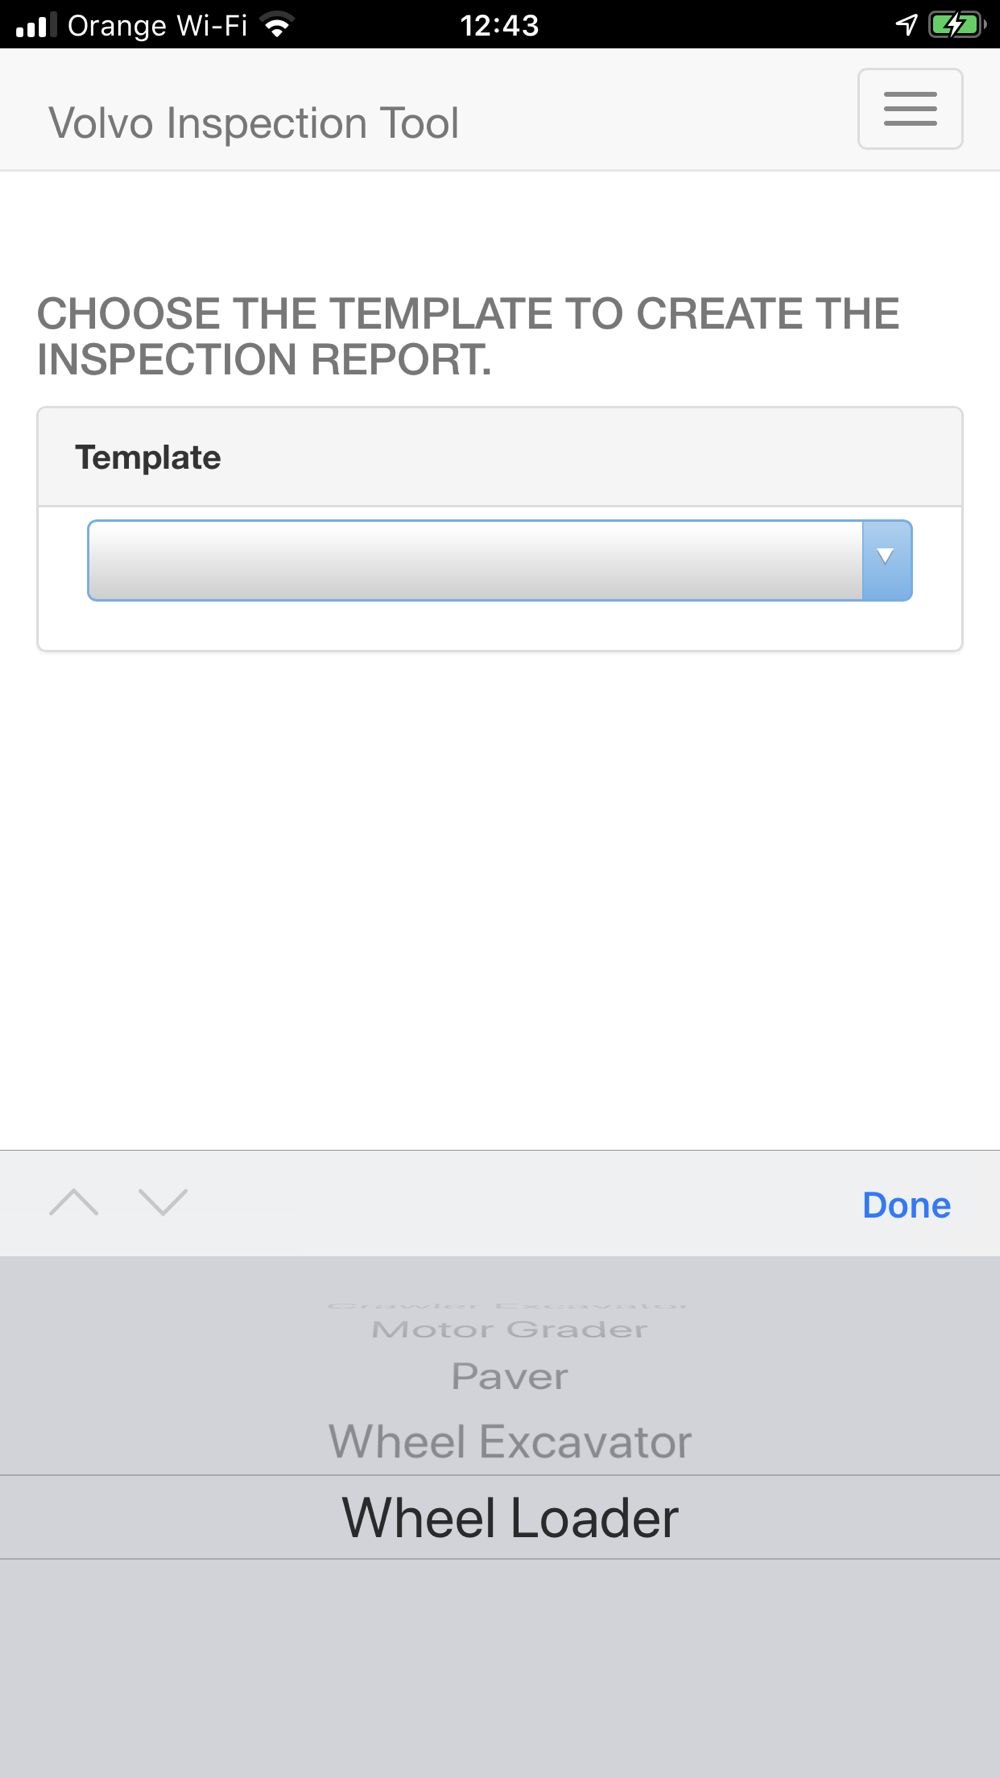Open the Template dropdown arrow
The image size is (1000, 1778).
(x=886, y=560)
